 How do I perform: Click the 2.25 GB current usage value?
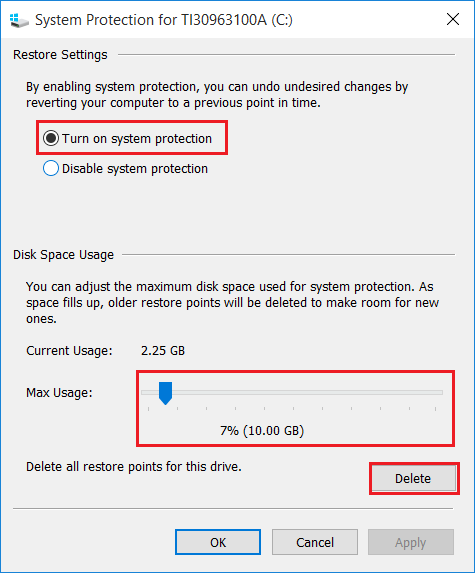point(163,351)
